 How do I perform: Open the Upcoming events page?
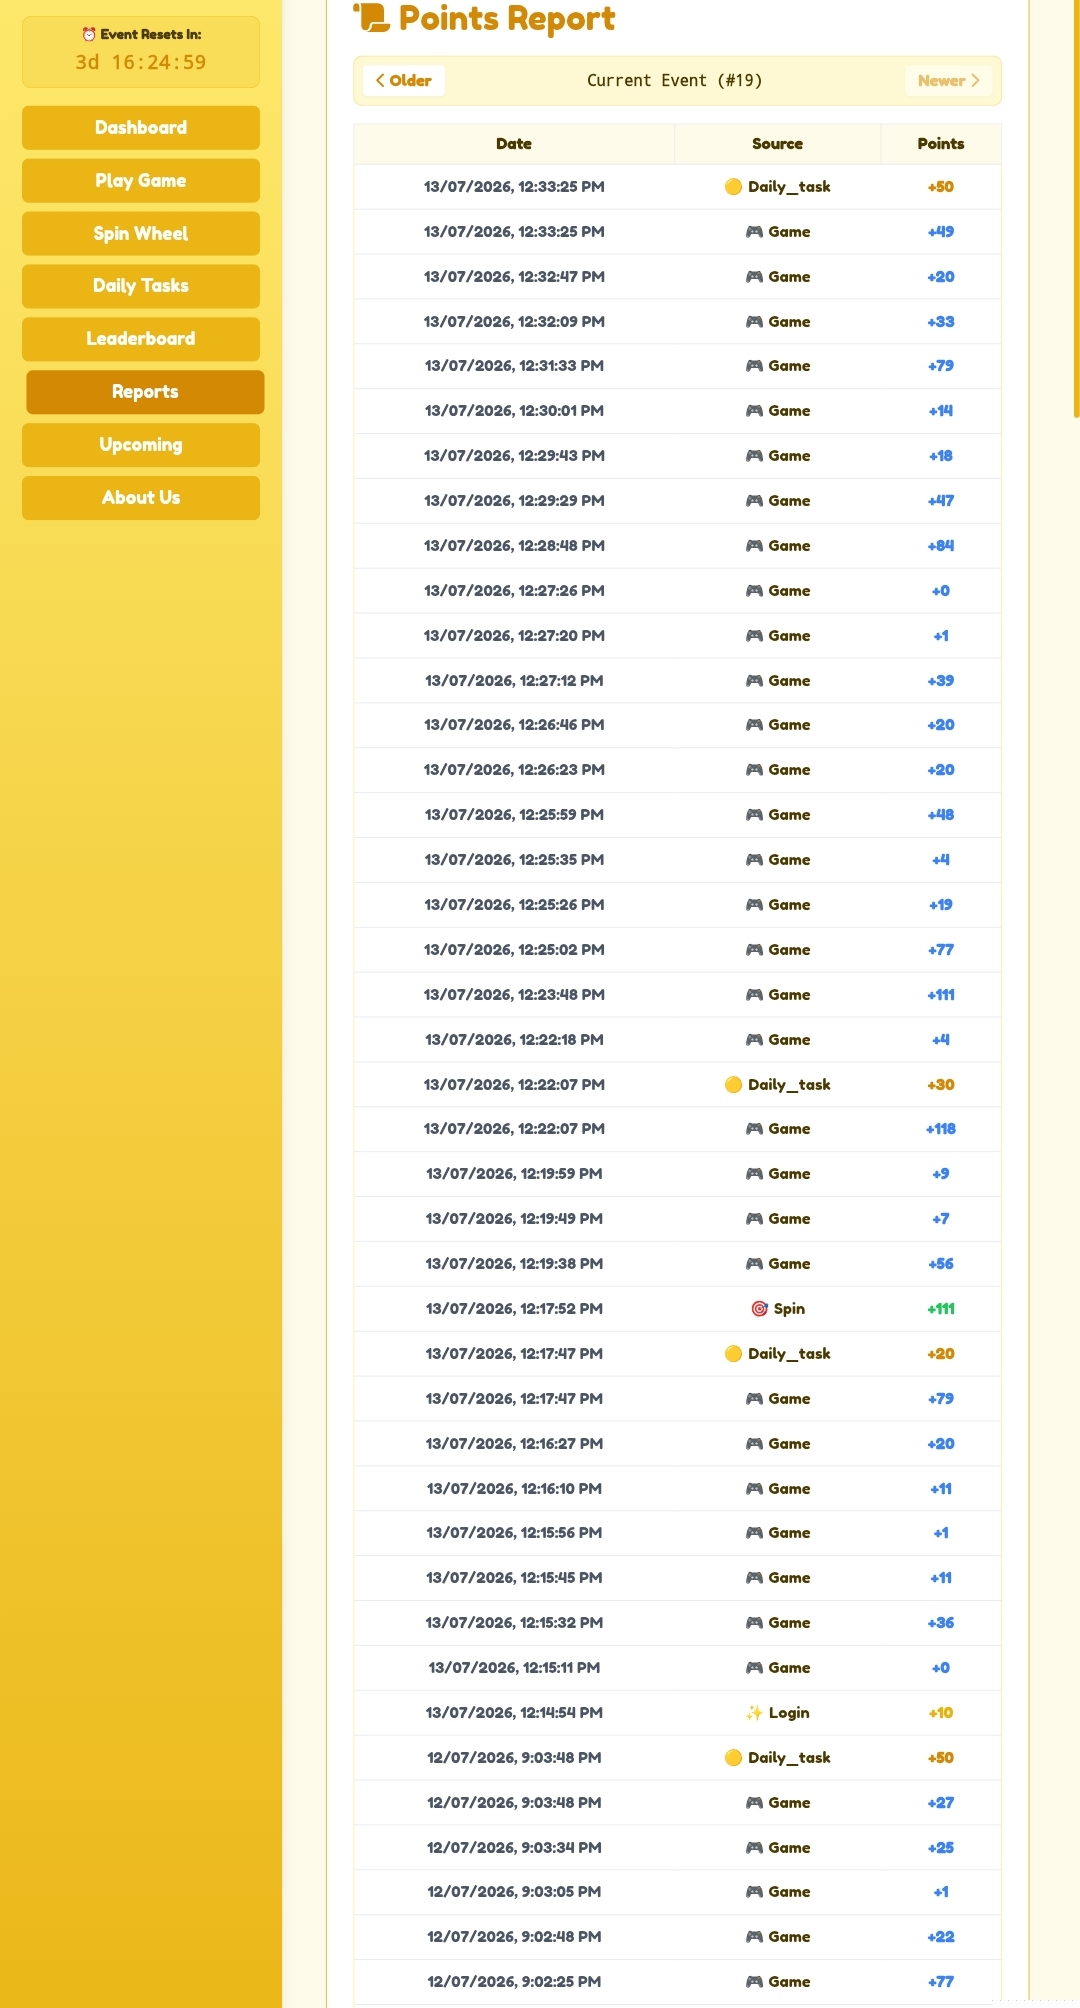pos(141,445)
